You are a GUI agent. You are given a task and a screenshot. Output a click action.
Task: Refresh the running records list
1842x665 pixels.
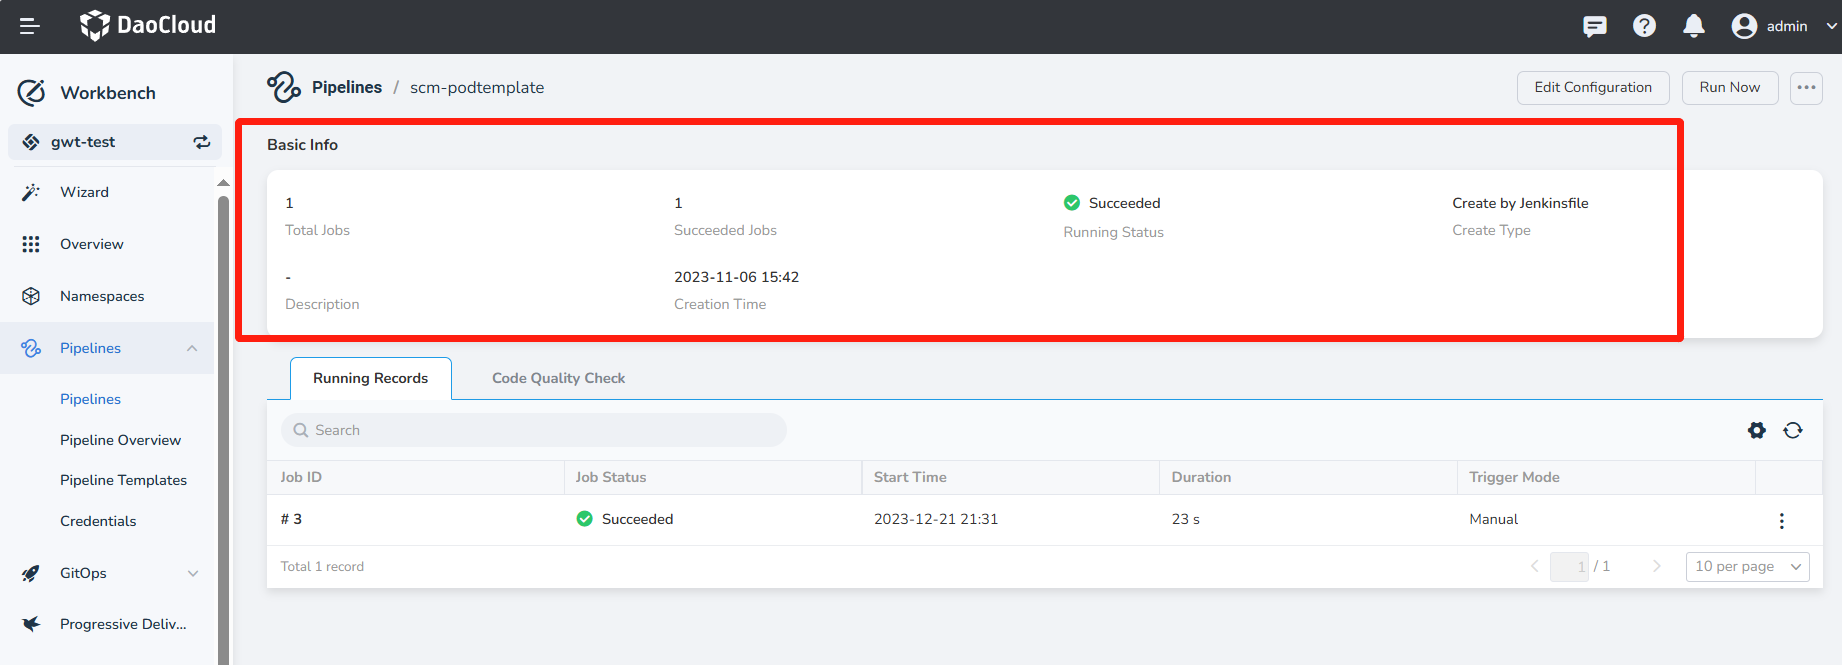click(x=1792, y=430)
